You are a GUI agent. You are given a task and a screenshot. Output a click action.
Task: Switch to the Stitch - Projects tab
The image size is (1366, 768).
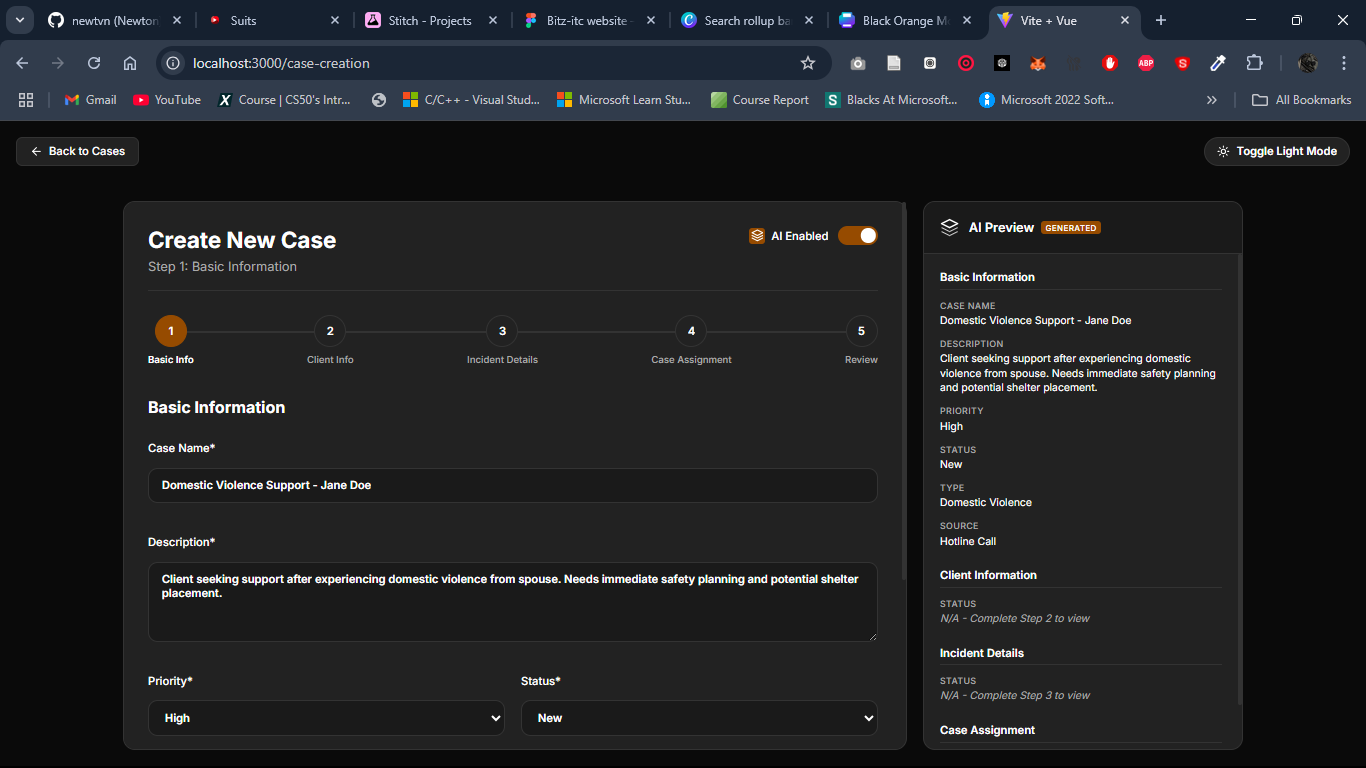pyautogui.click(x=430, y=20)
